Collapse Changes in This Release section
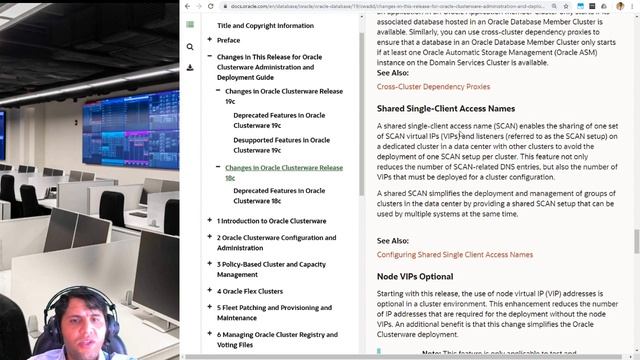The height and width of the screenshot is (360, 640). coord(209,56)
